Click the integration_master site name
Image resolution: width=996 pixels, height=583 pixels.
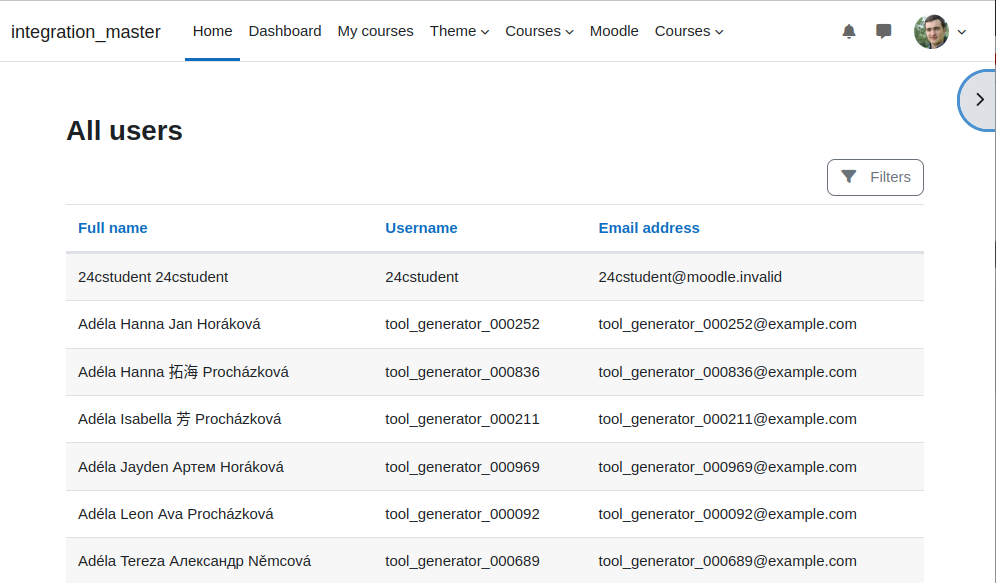[x=86, y=32]
